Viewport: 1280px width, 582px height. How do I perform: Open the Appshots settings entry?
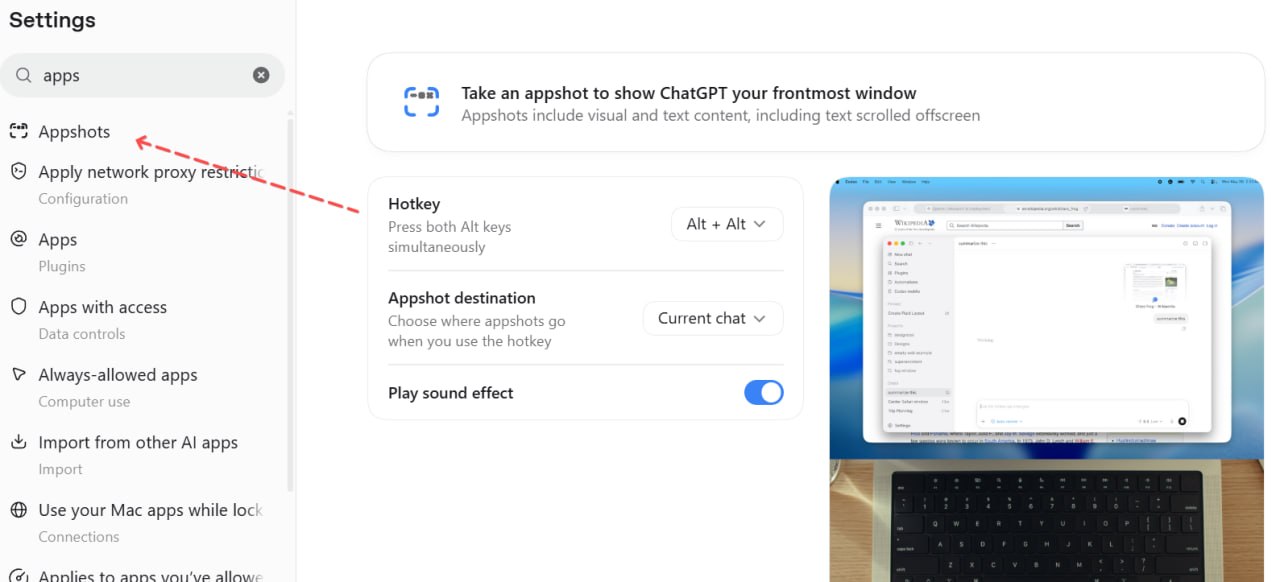tap(74, 132)
